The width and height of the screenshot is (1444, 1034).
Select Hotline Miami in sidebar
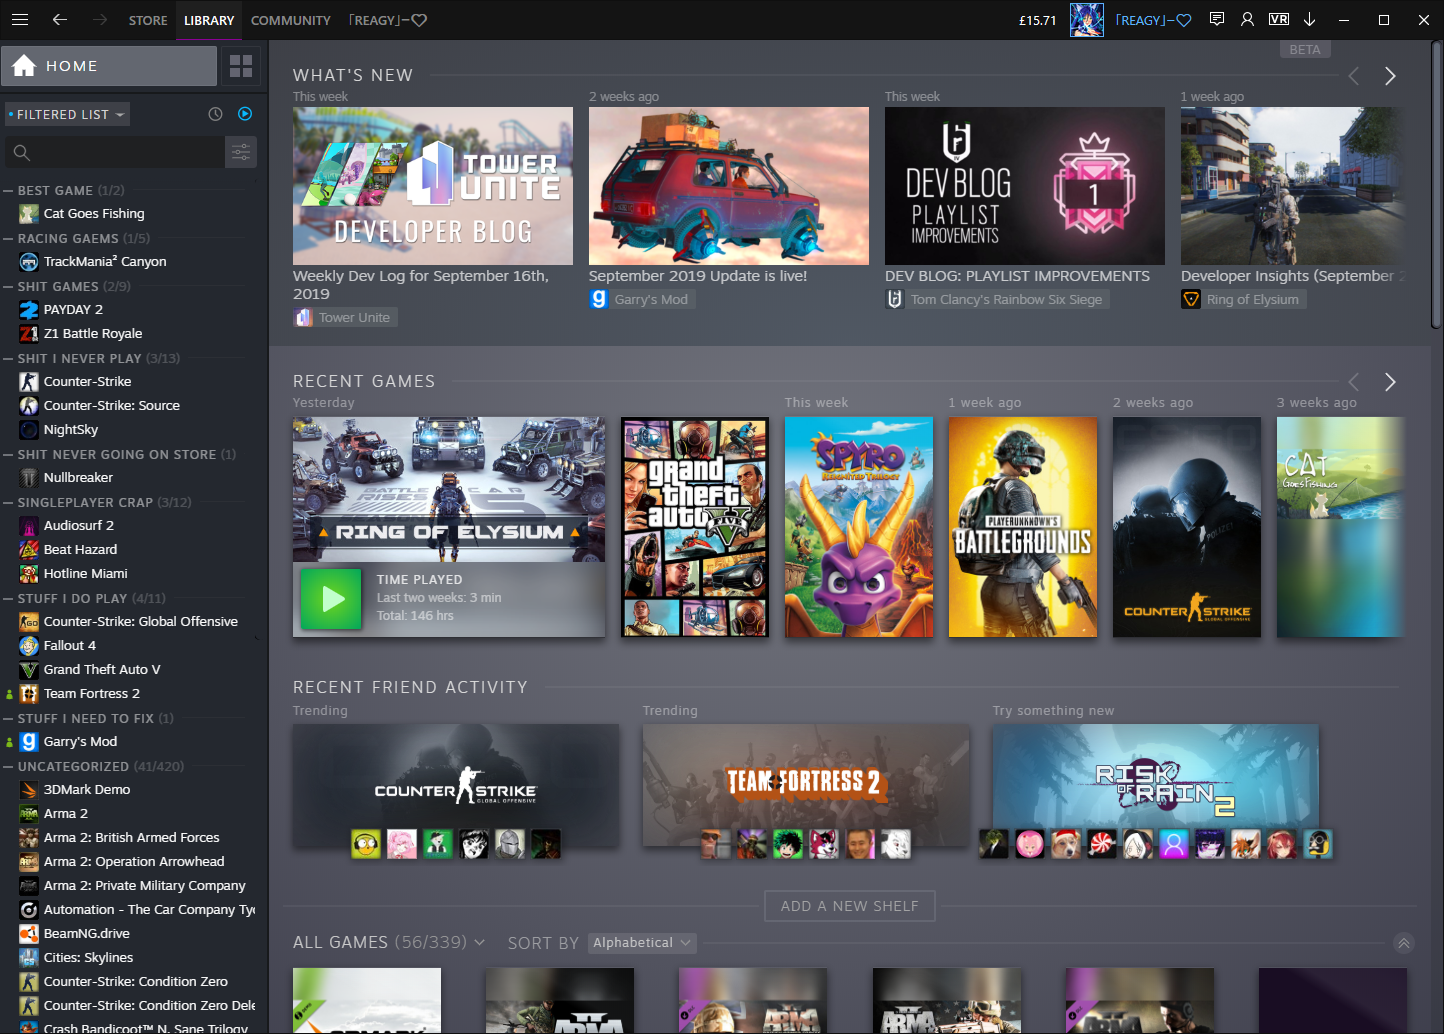tap(85, 573)
